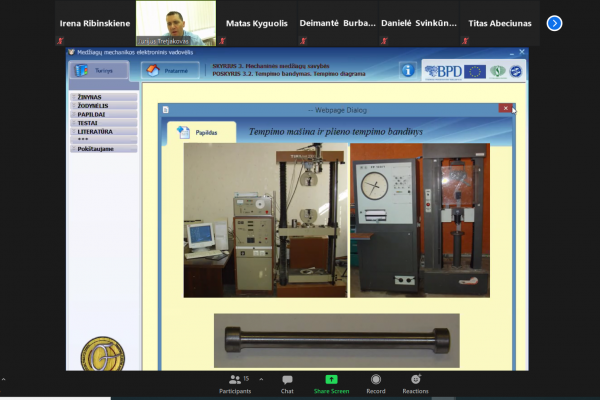The width and height of the screenshot is (600, 400).
Task: Click the steel tensile specimen photo
Action: click(x=337, y=341)
